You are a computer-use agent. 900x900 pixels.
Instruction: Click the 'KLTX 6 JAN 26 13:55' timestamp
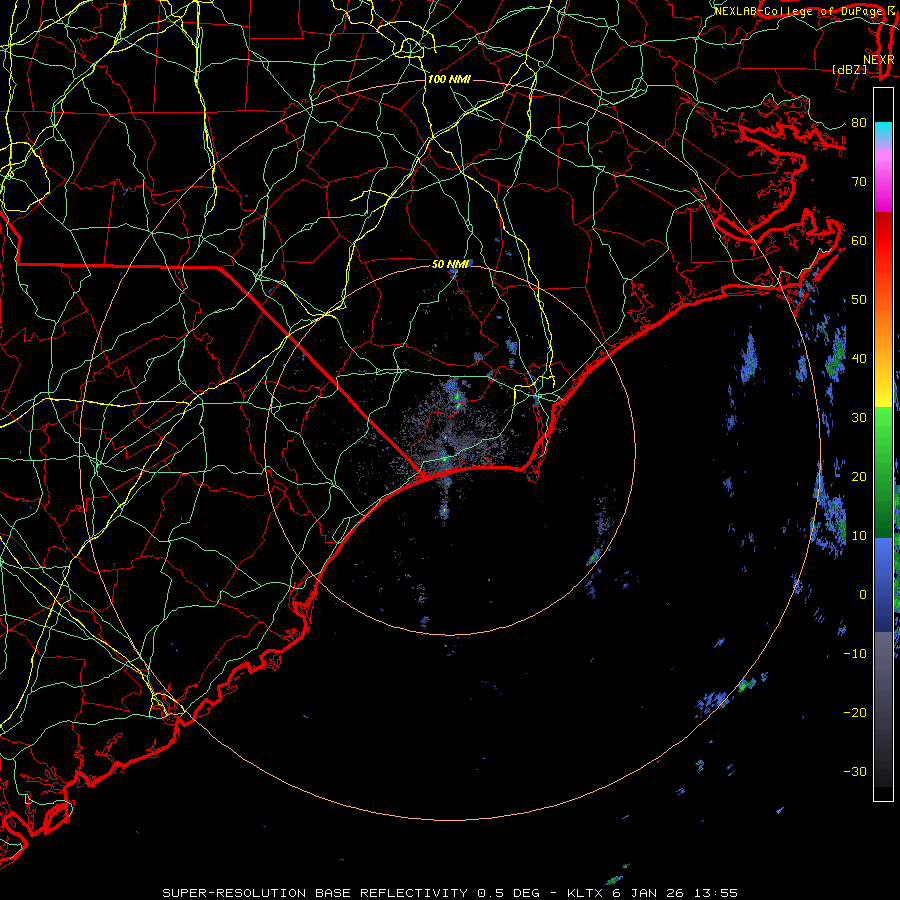[x=653, y=893]
